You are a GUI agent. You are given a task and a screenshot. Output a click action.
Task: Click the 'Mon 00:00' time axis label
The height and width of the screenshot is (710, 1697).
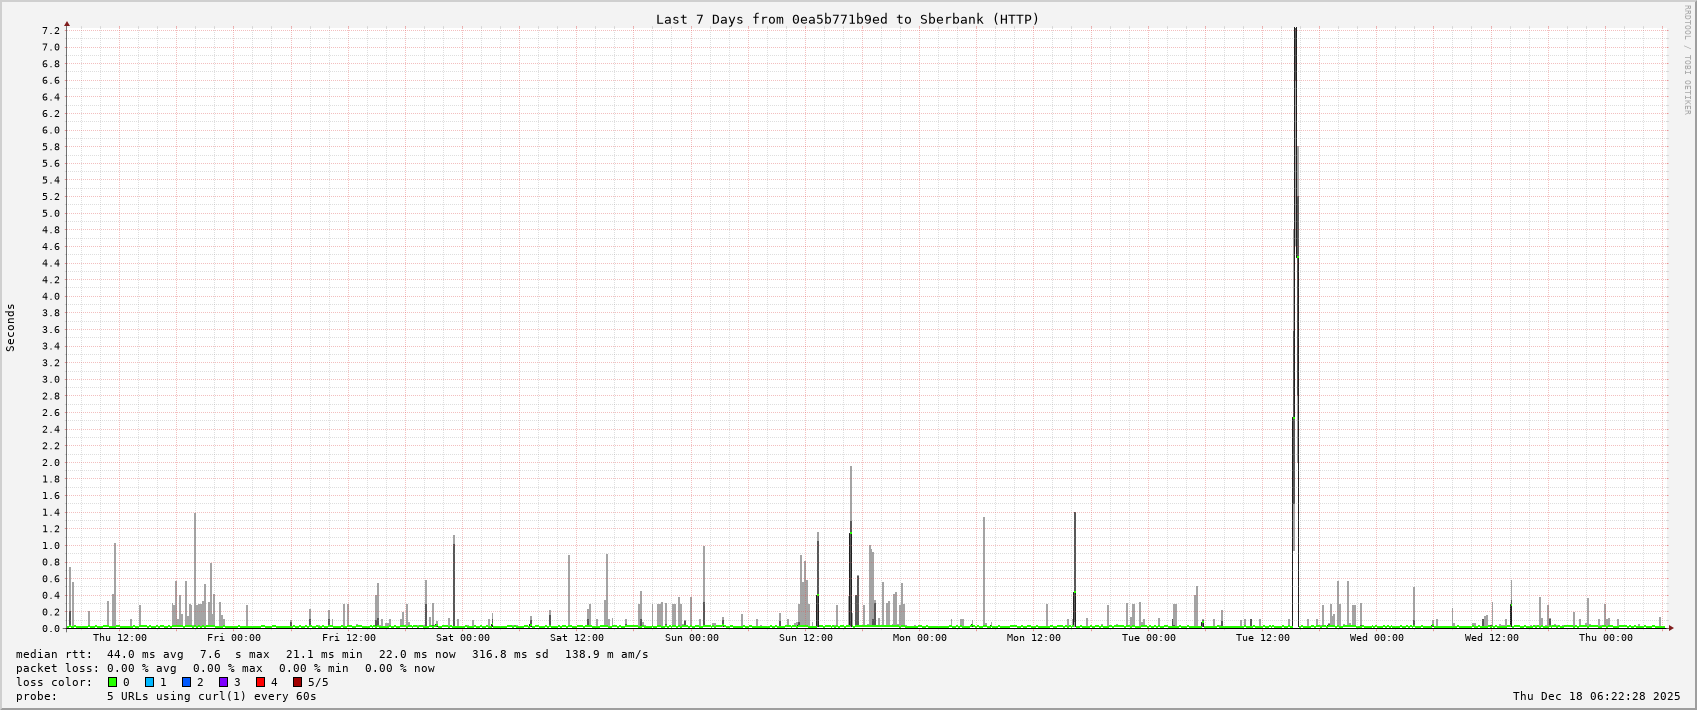pos(919,638)
